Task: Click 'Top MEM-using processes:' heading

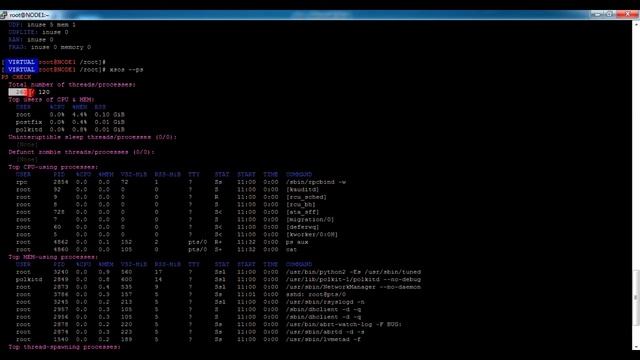Action: (53, 257)
